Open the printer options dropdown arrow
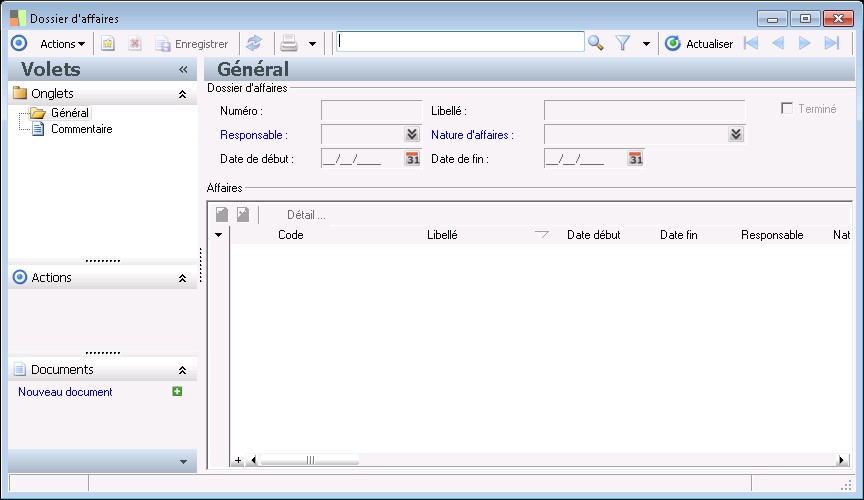This screenshot has width=864, height=500. tap(312, 44)
